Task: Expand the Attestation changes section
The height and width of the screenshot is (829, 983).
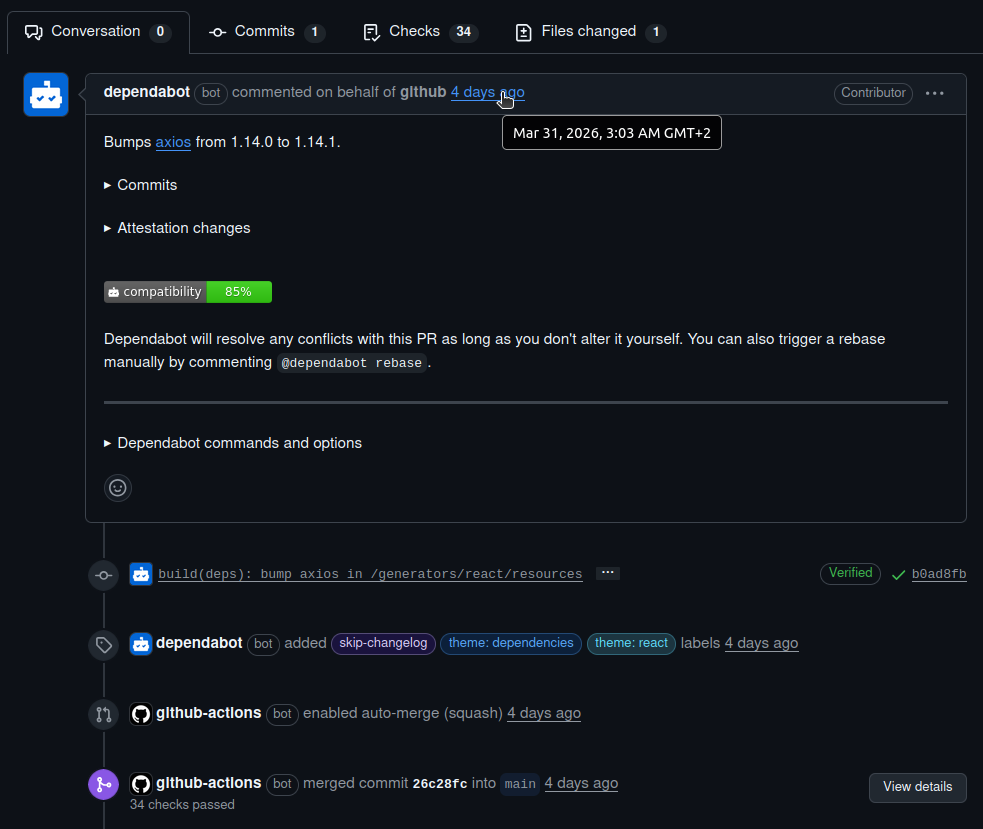Action: [177, 228]
